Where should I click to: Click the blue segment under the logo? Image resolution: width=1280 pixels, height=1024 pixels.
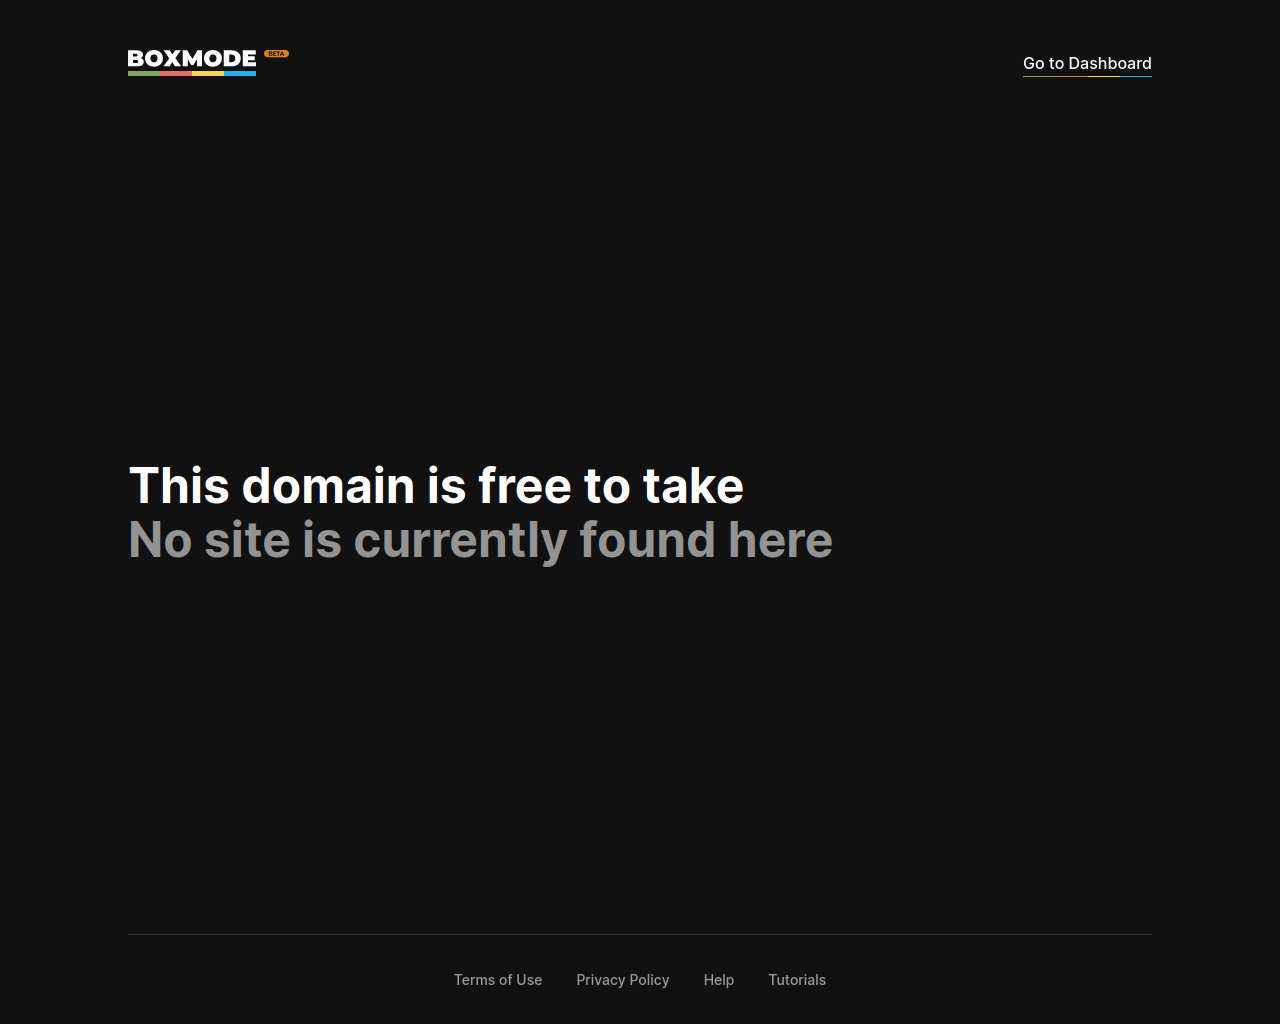(240, 73)
